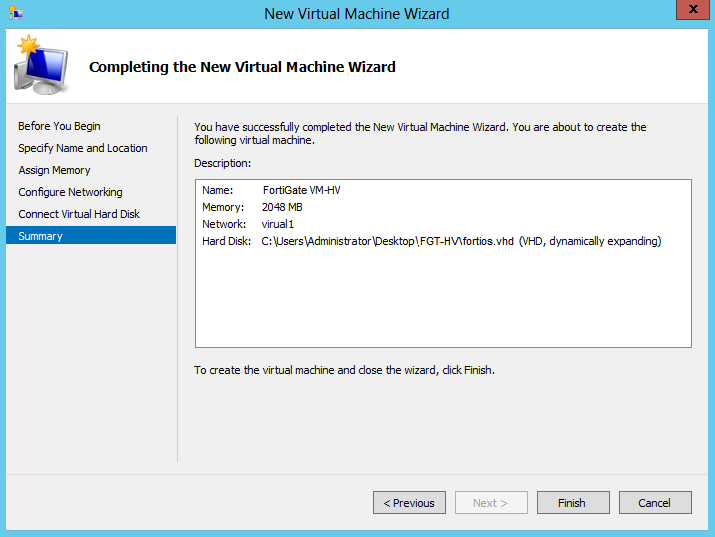Go to Connect Virtual Hard Disk step
Viewport: 715px width, 537px height.
(79, 214)
